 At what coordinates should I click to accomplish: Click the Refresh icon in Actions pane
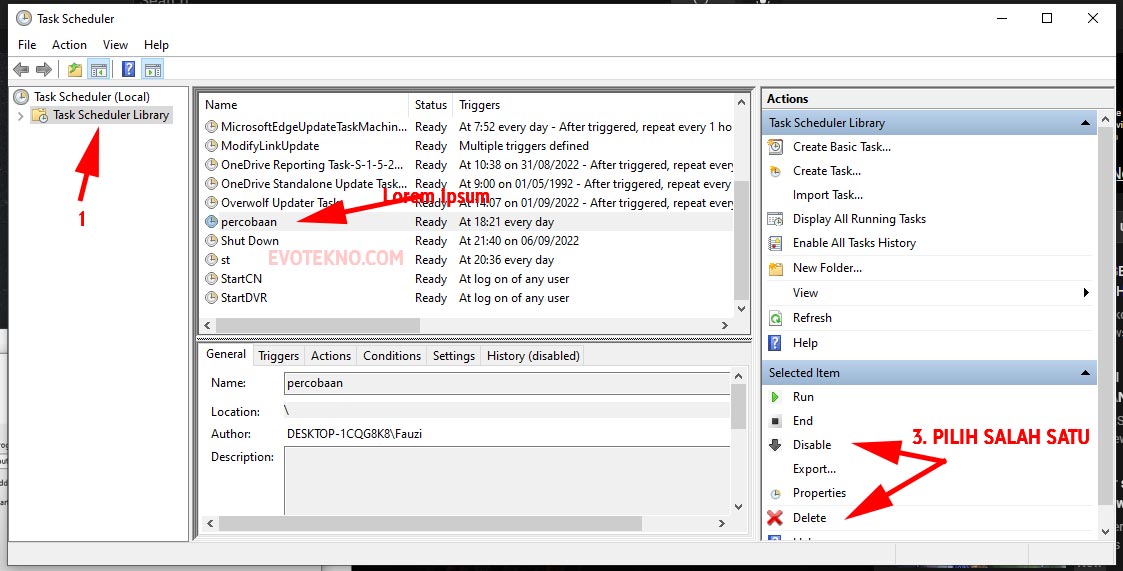point(775,318)
